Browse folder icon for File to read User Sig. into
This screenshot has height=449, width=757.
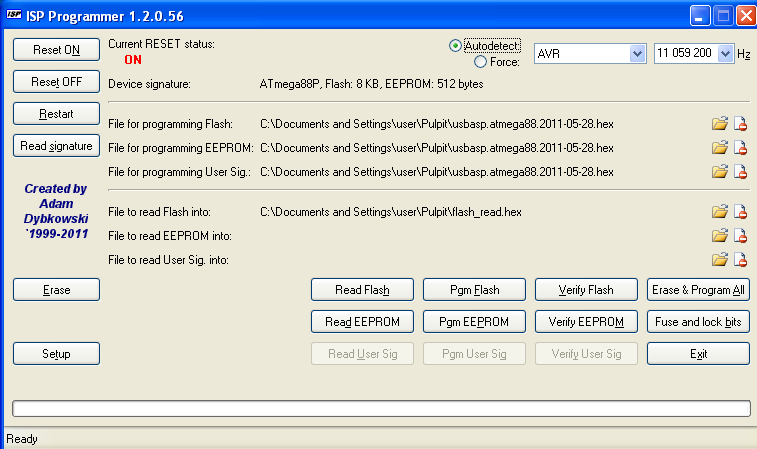pyautogui.click(x=719, y=260)
